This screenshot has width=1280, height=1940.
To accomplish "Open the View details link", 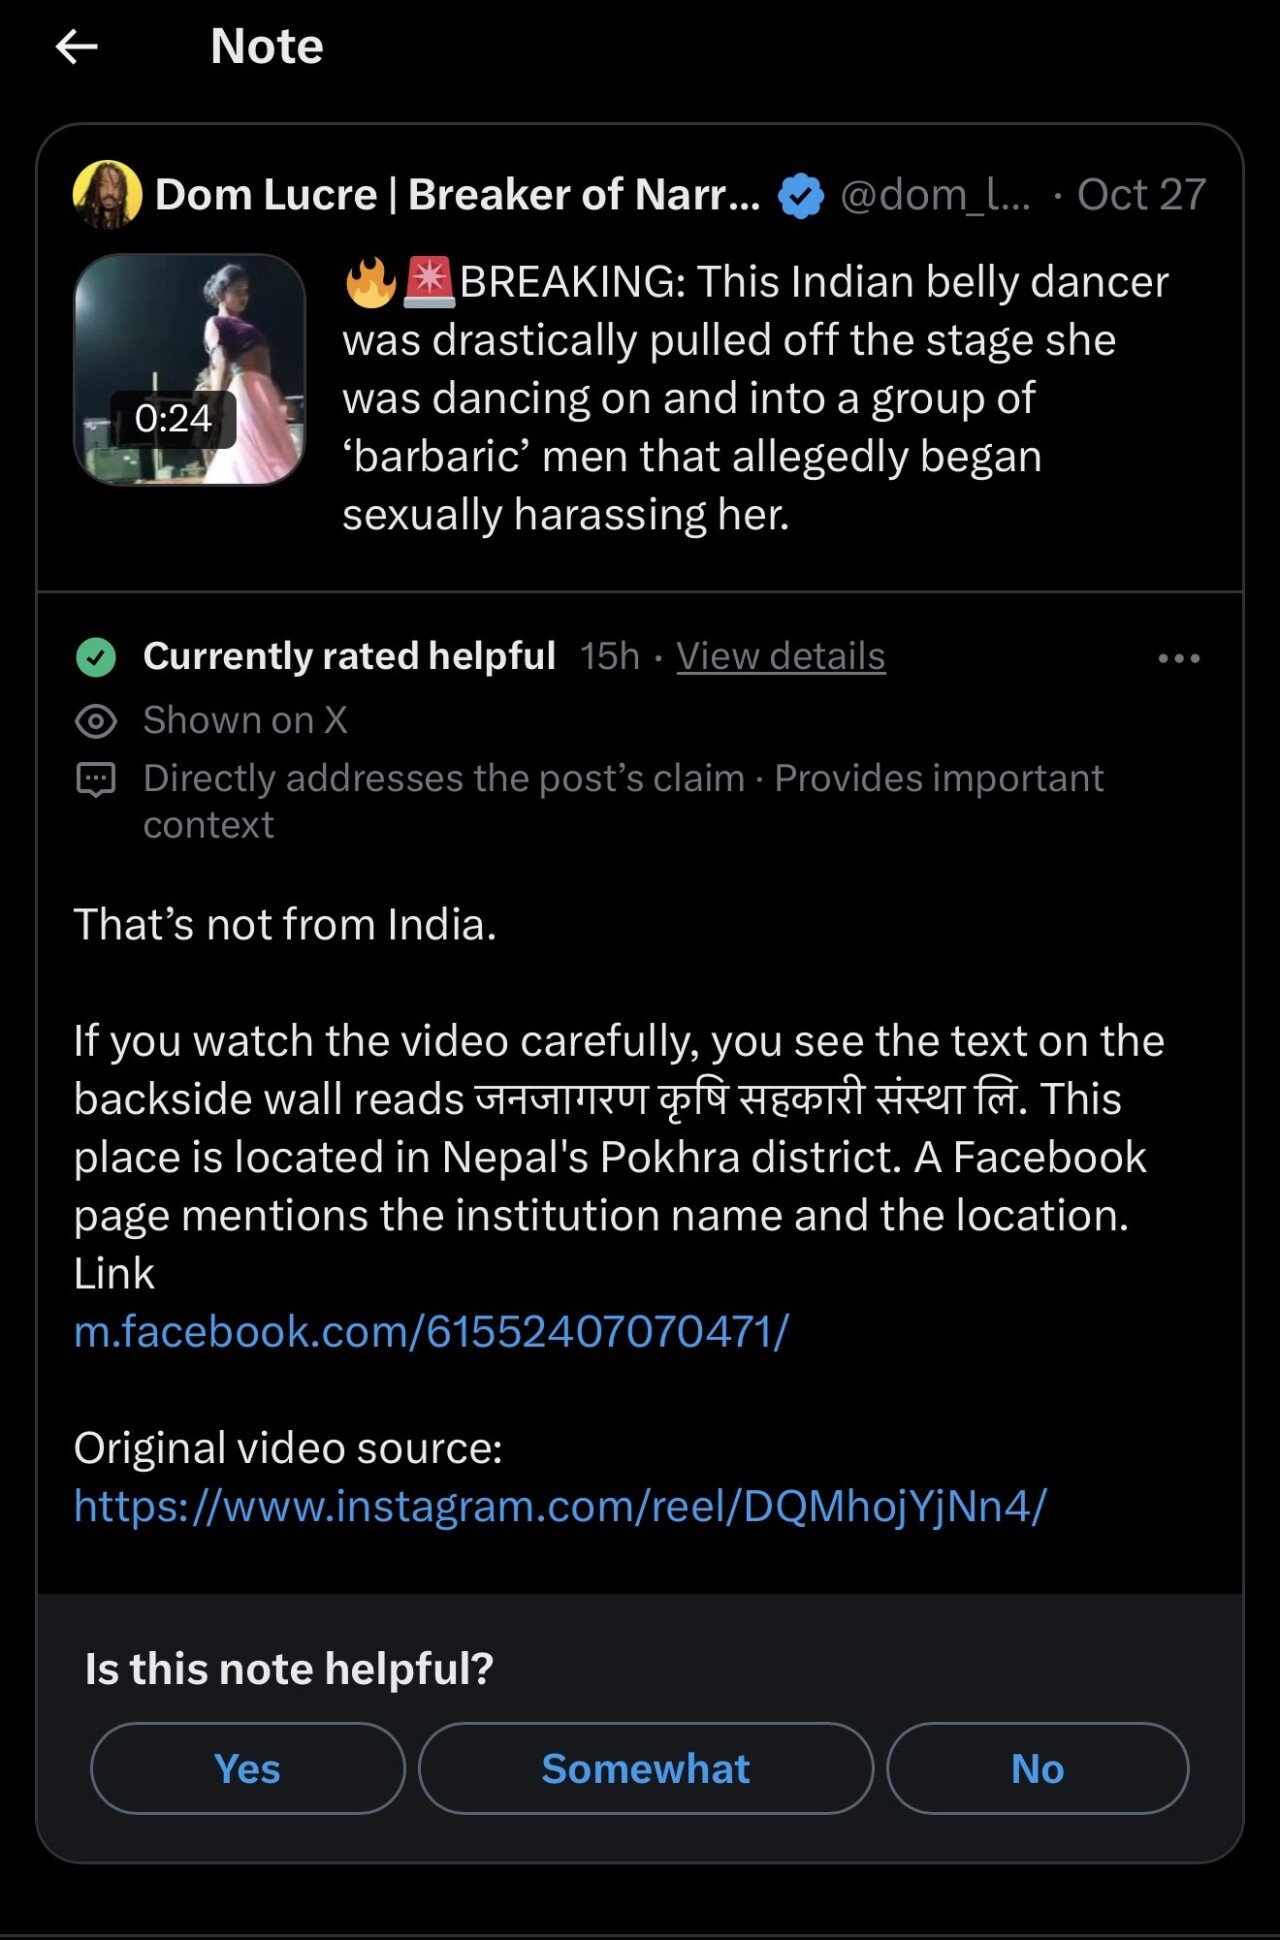I will pos(780,657).
